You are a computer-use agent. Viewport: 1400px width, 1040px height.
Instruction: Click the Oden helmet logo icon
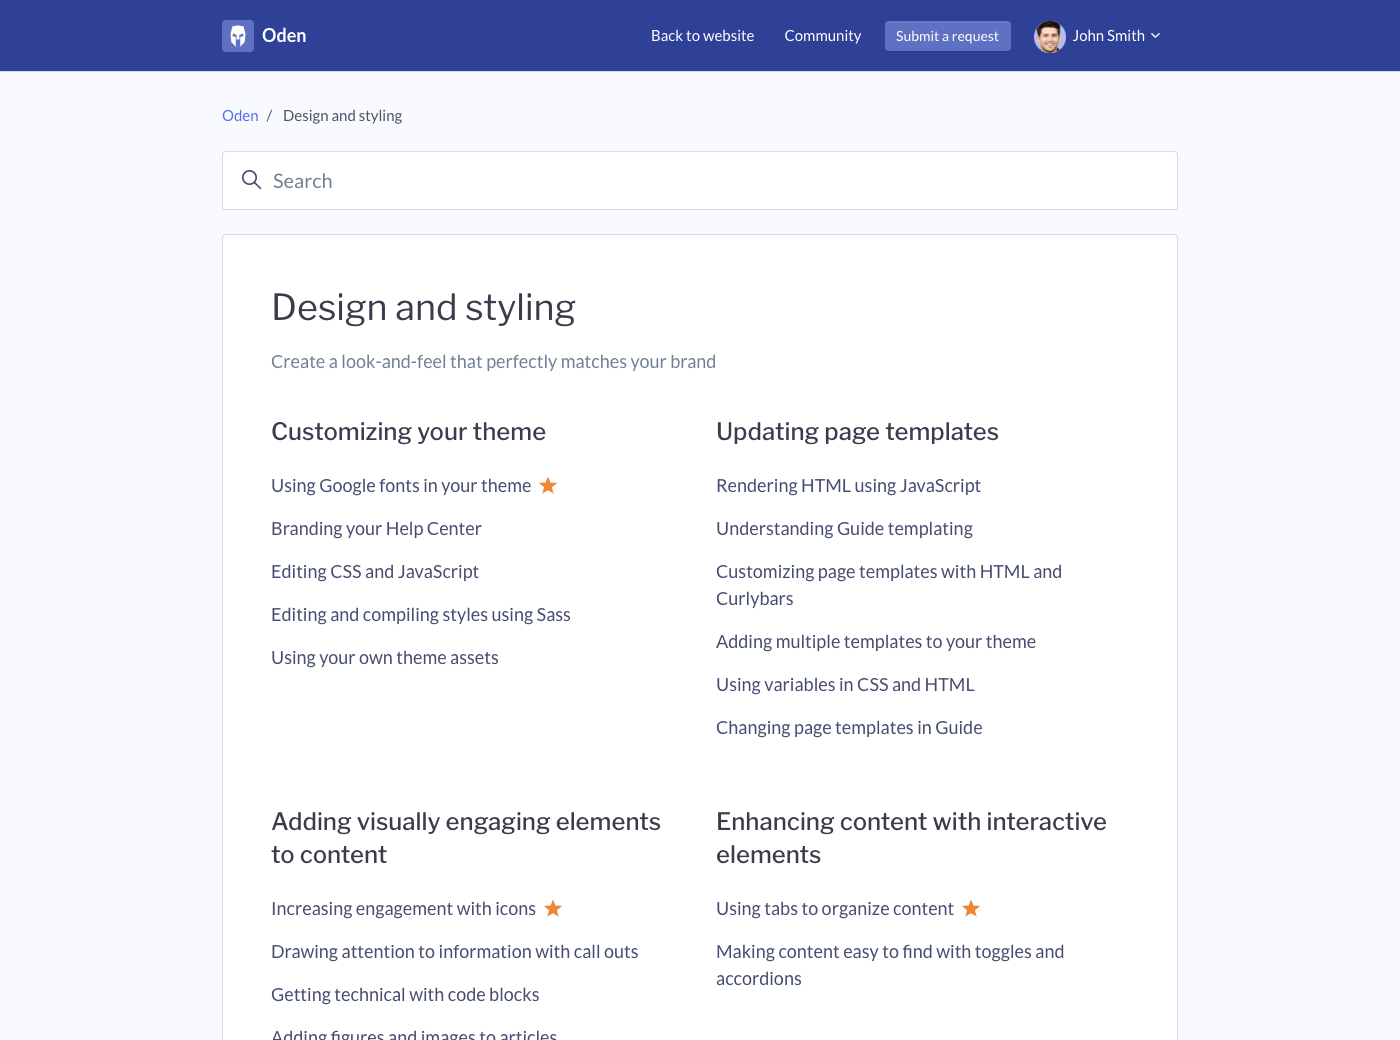[x=238, y=36]
